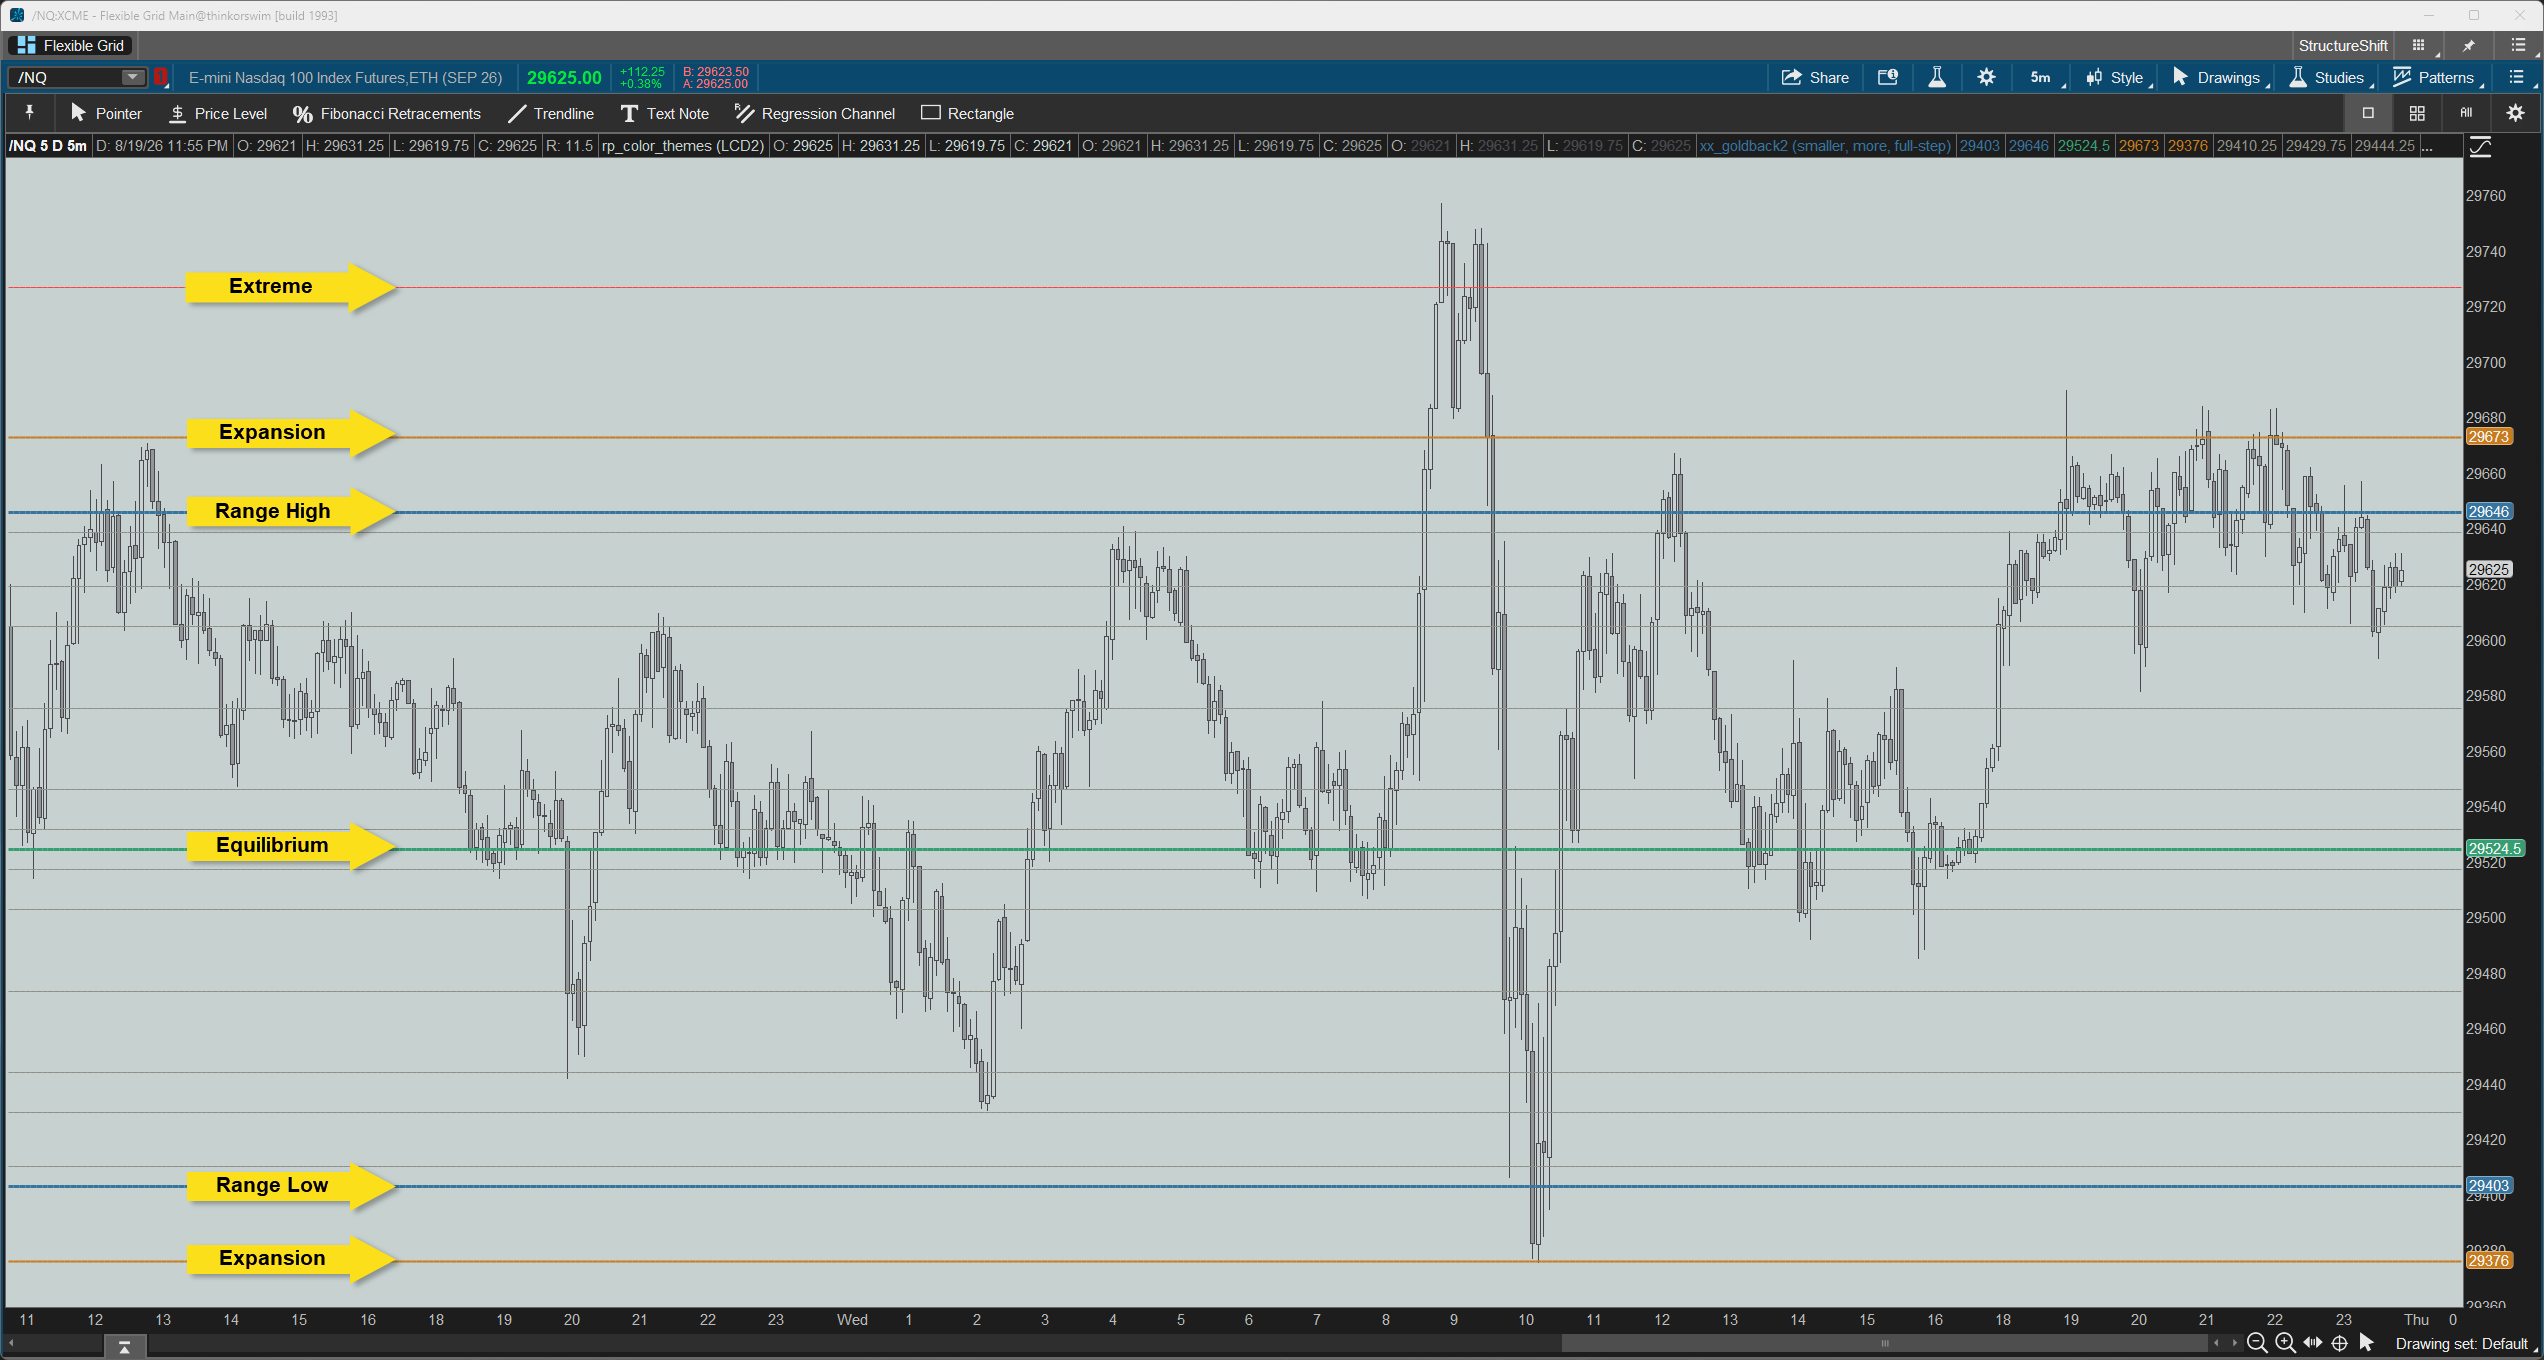Click the ask price A: 29625.00
Screen dimensions: 2544x1360
[715, 84]
